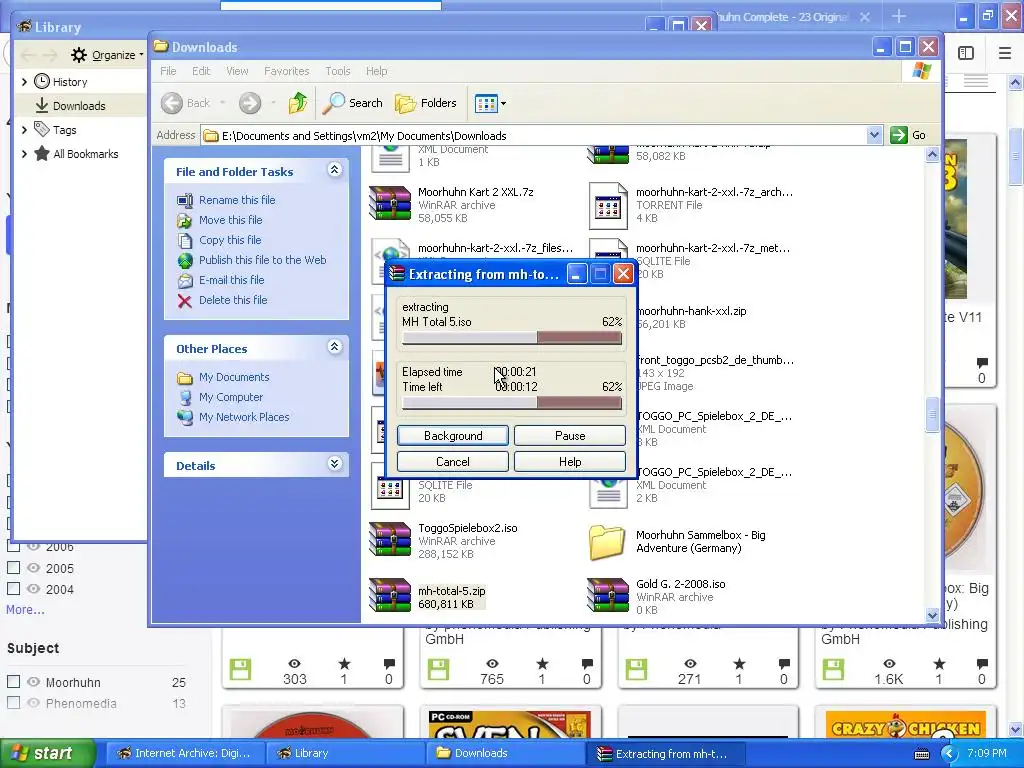The width and height of the screenshot is (1024, 768).
Task: Click the browser sidebar toggle icon
Action: [966, 53]
